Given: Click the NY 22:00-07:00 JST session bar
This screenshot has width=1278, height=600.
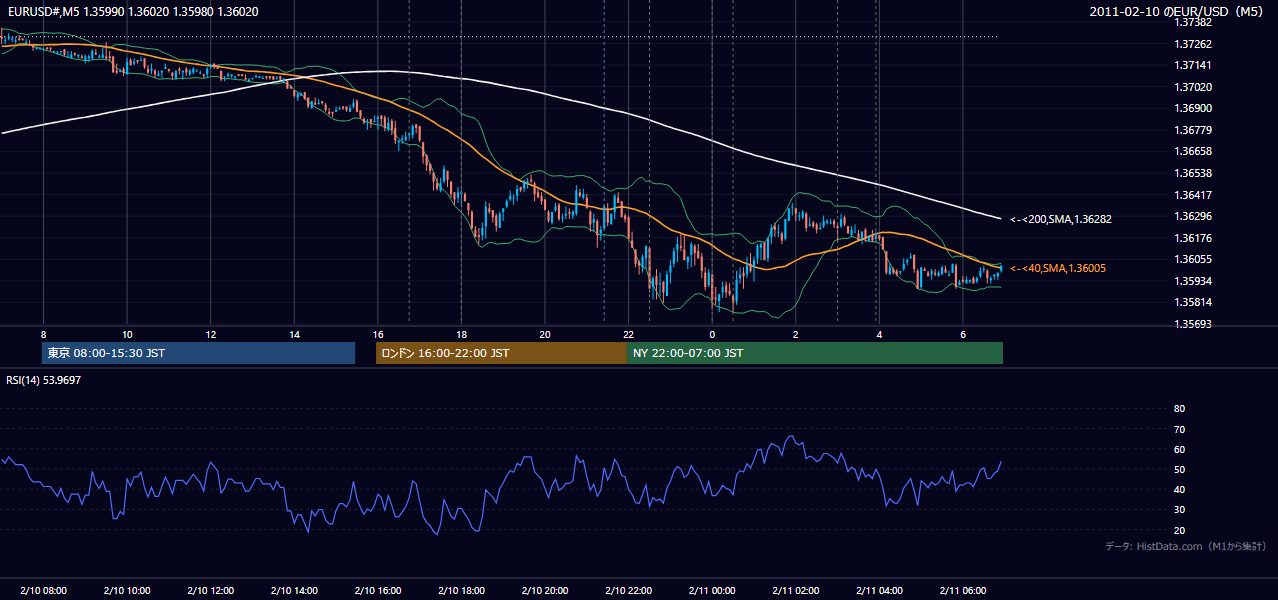Looking at the screenshot, I should 815,353.
